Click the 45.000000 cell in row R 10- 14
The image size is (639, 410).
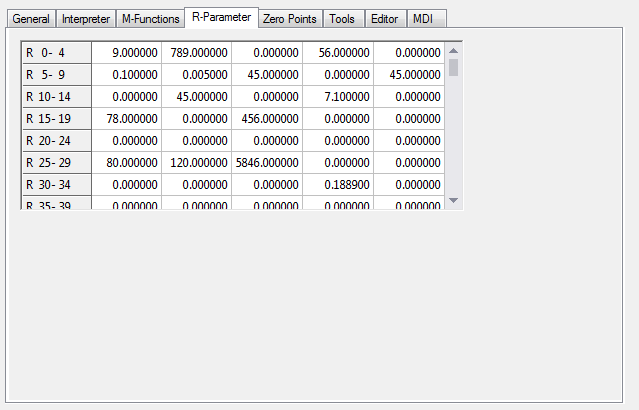[197, 97]
